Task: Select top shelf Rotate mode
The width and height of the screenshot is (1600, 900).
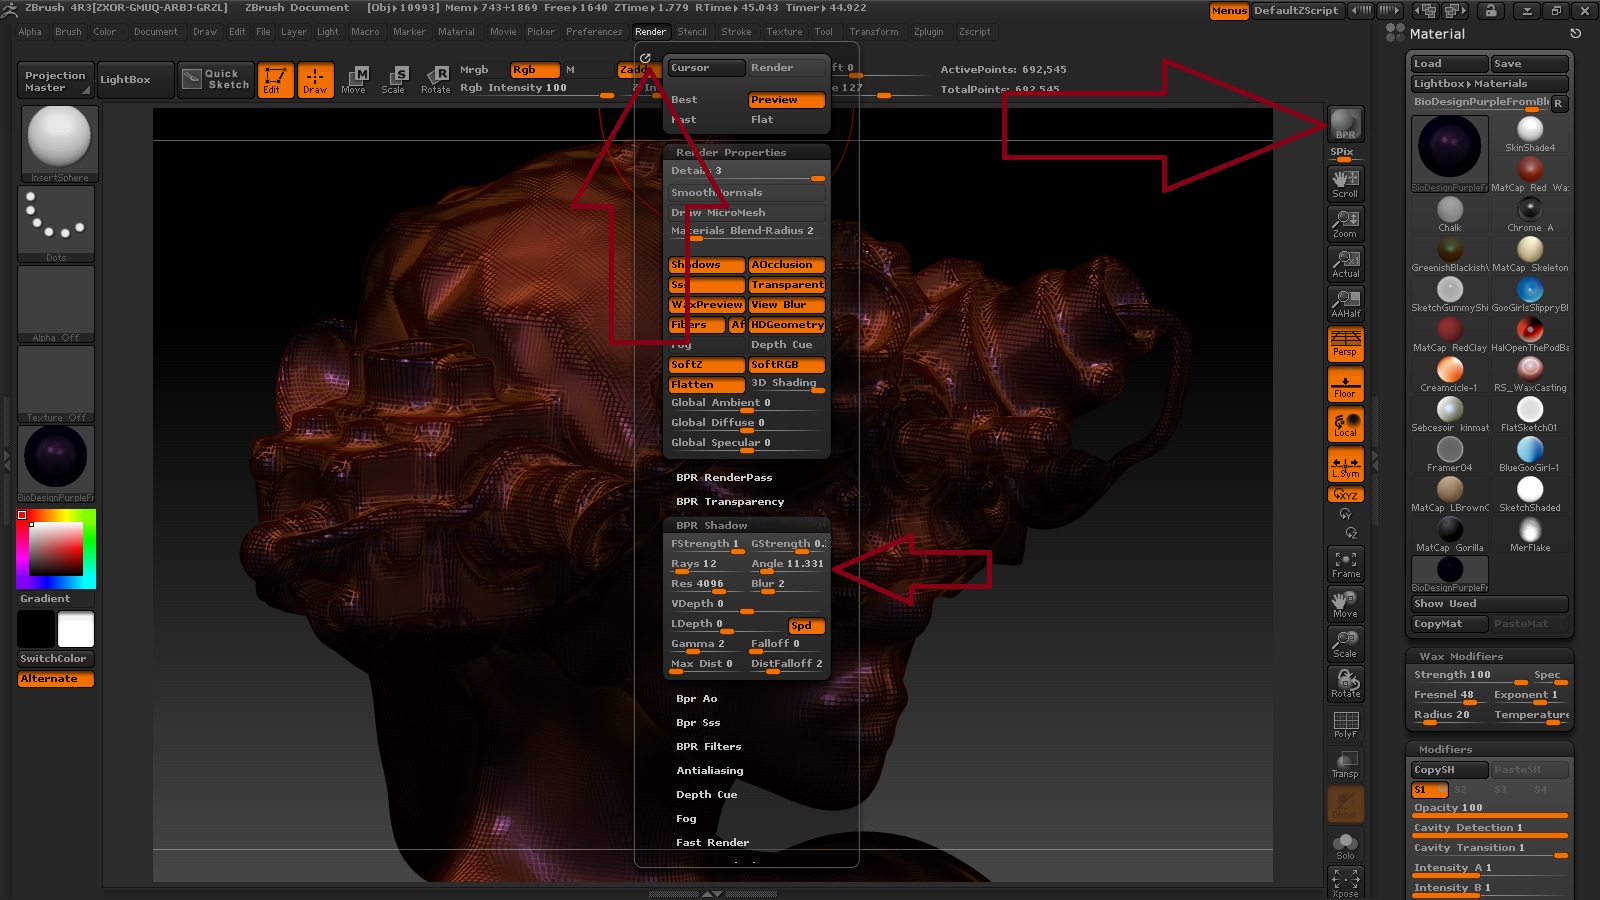Action: pyautogui.click(x=435, y=80)
